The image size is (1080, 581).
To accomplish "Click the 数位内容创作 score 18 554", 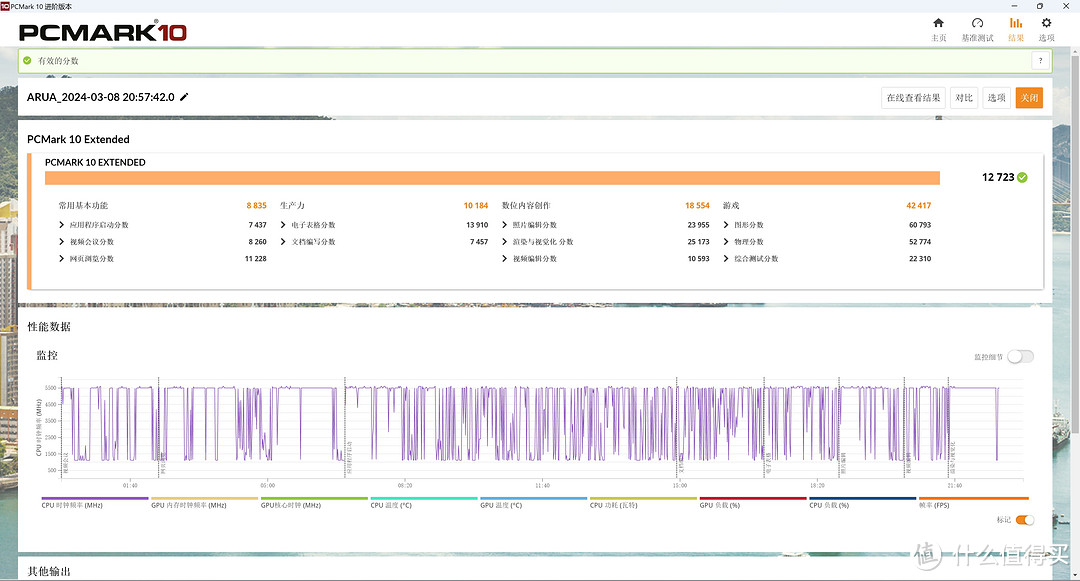I will [x=697, y=206].
